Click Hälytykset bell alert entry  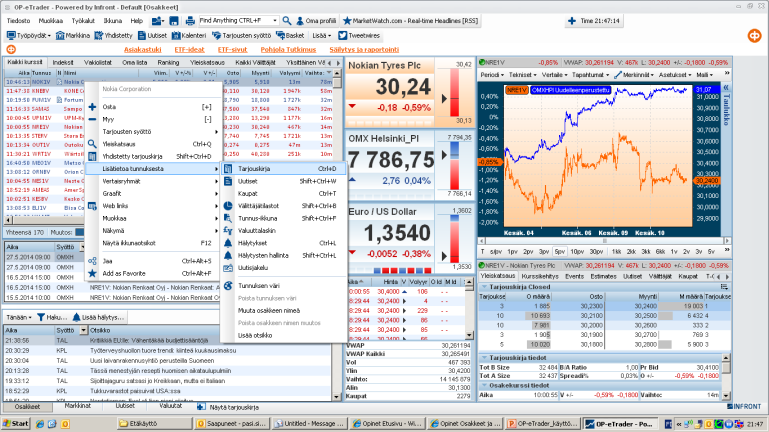click(x=283, y=243)
